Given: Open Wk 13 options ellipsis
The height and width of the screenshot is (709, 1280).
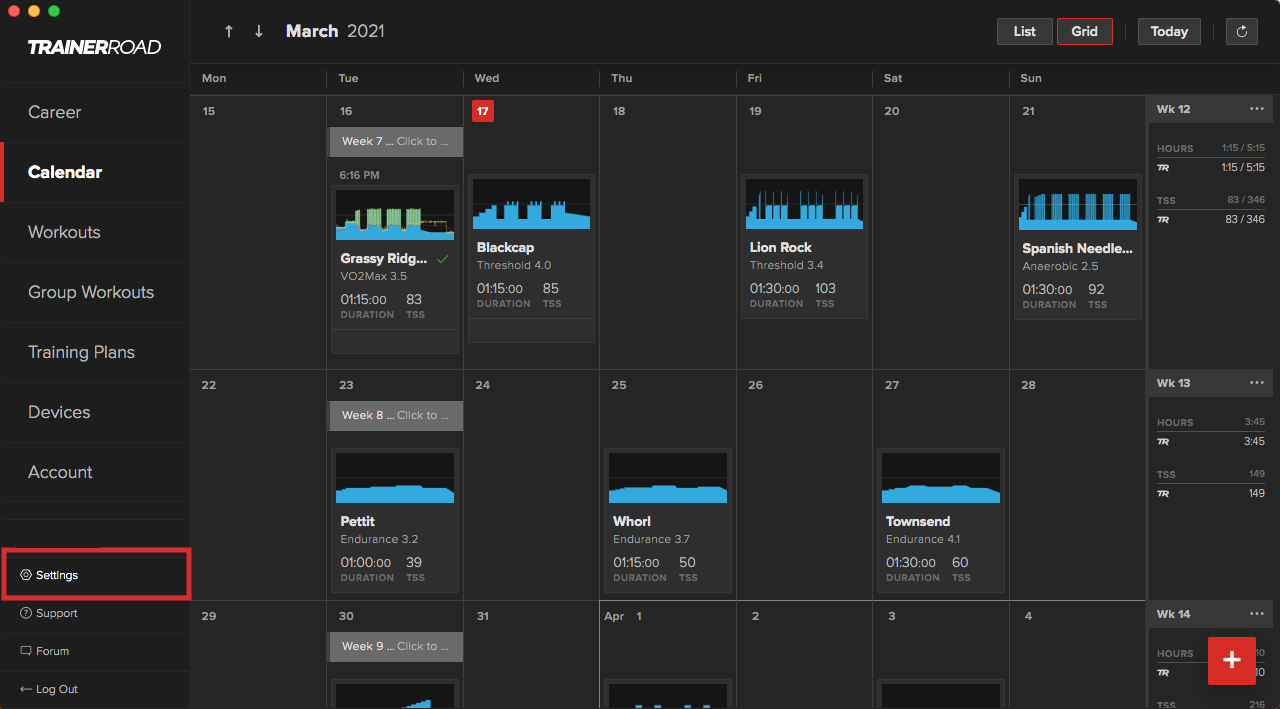Looking at the screenshot, I should [x=1256, y=383].
